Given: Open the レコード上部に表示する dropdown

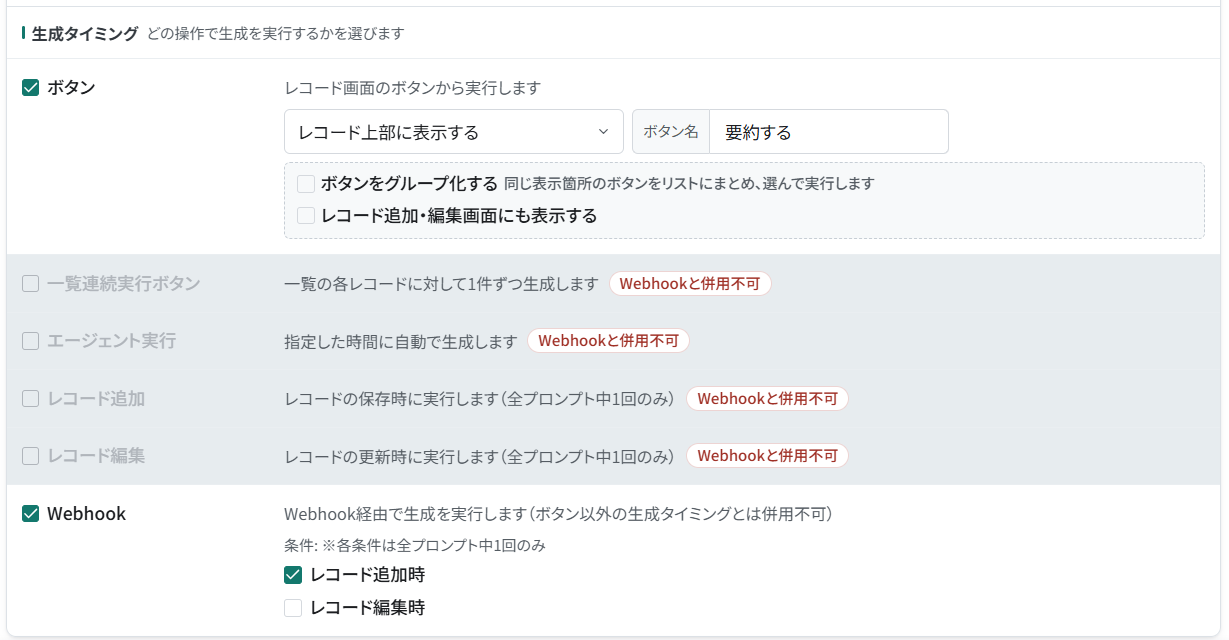Looking at the screenshot, I should click(454, 132).
